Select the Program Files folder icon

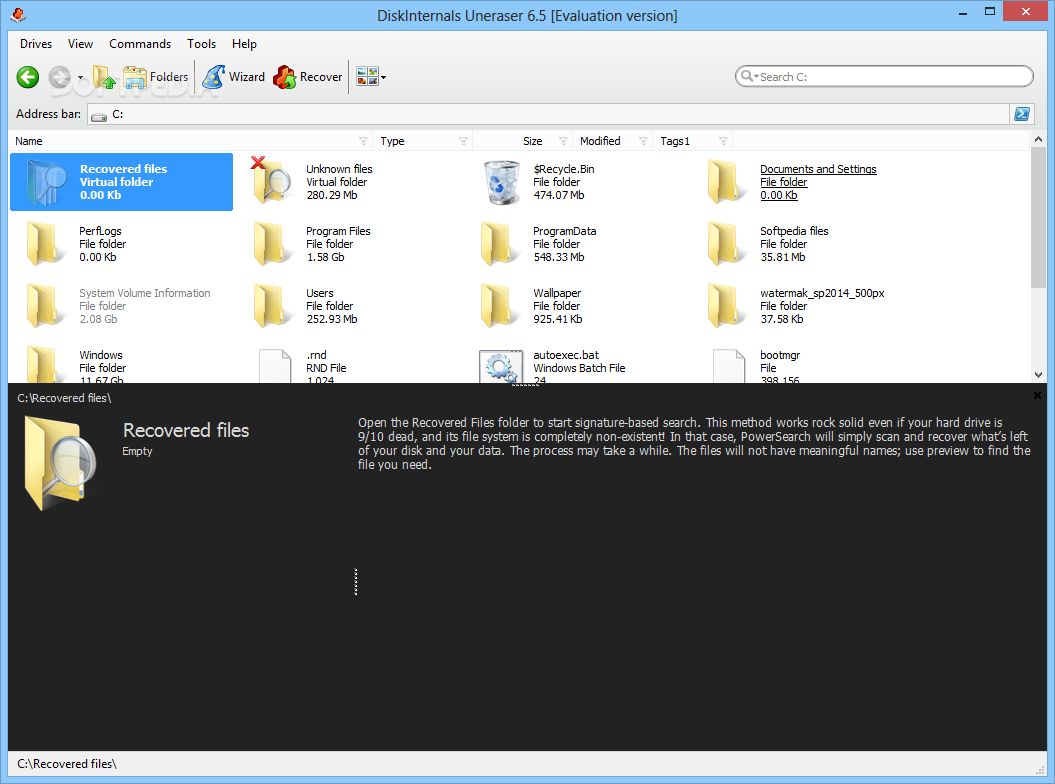[272, 244]
